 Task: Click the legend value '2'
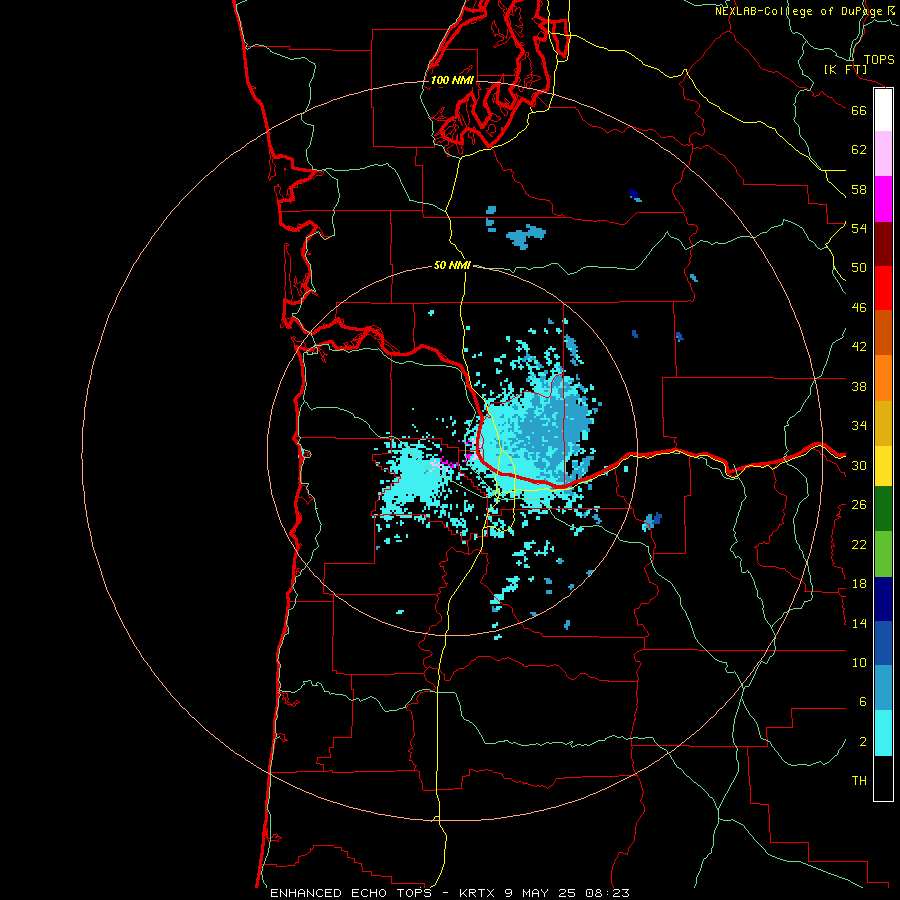coord(863,742)
